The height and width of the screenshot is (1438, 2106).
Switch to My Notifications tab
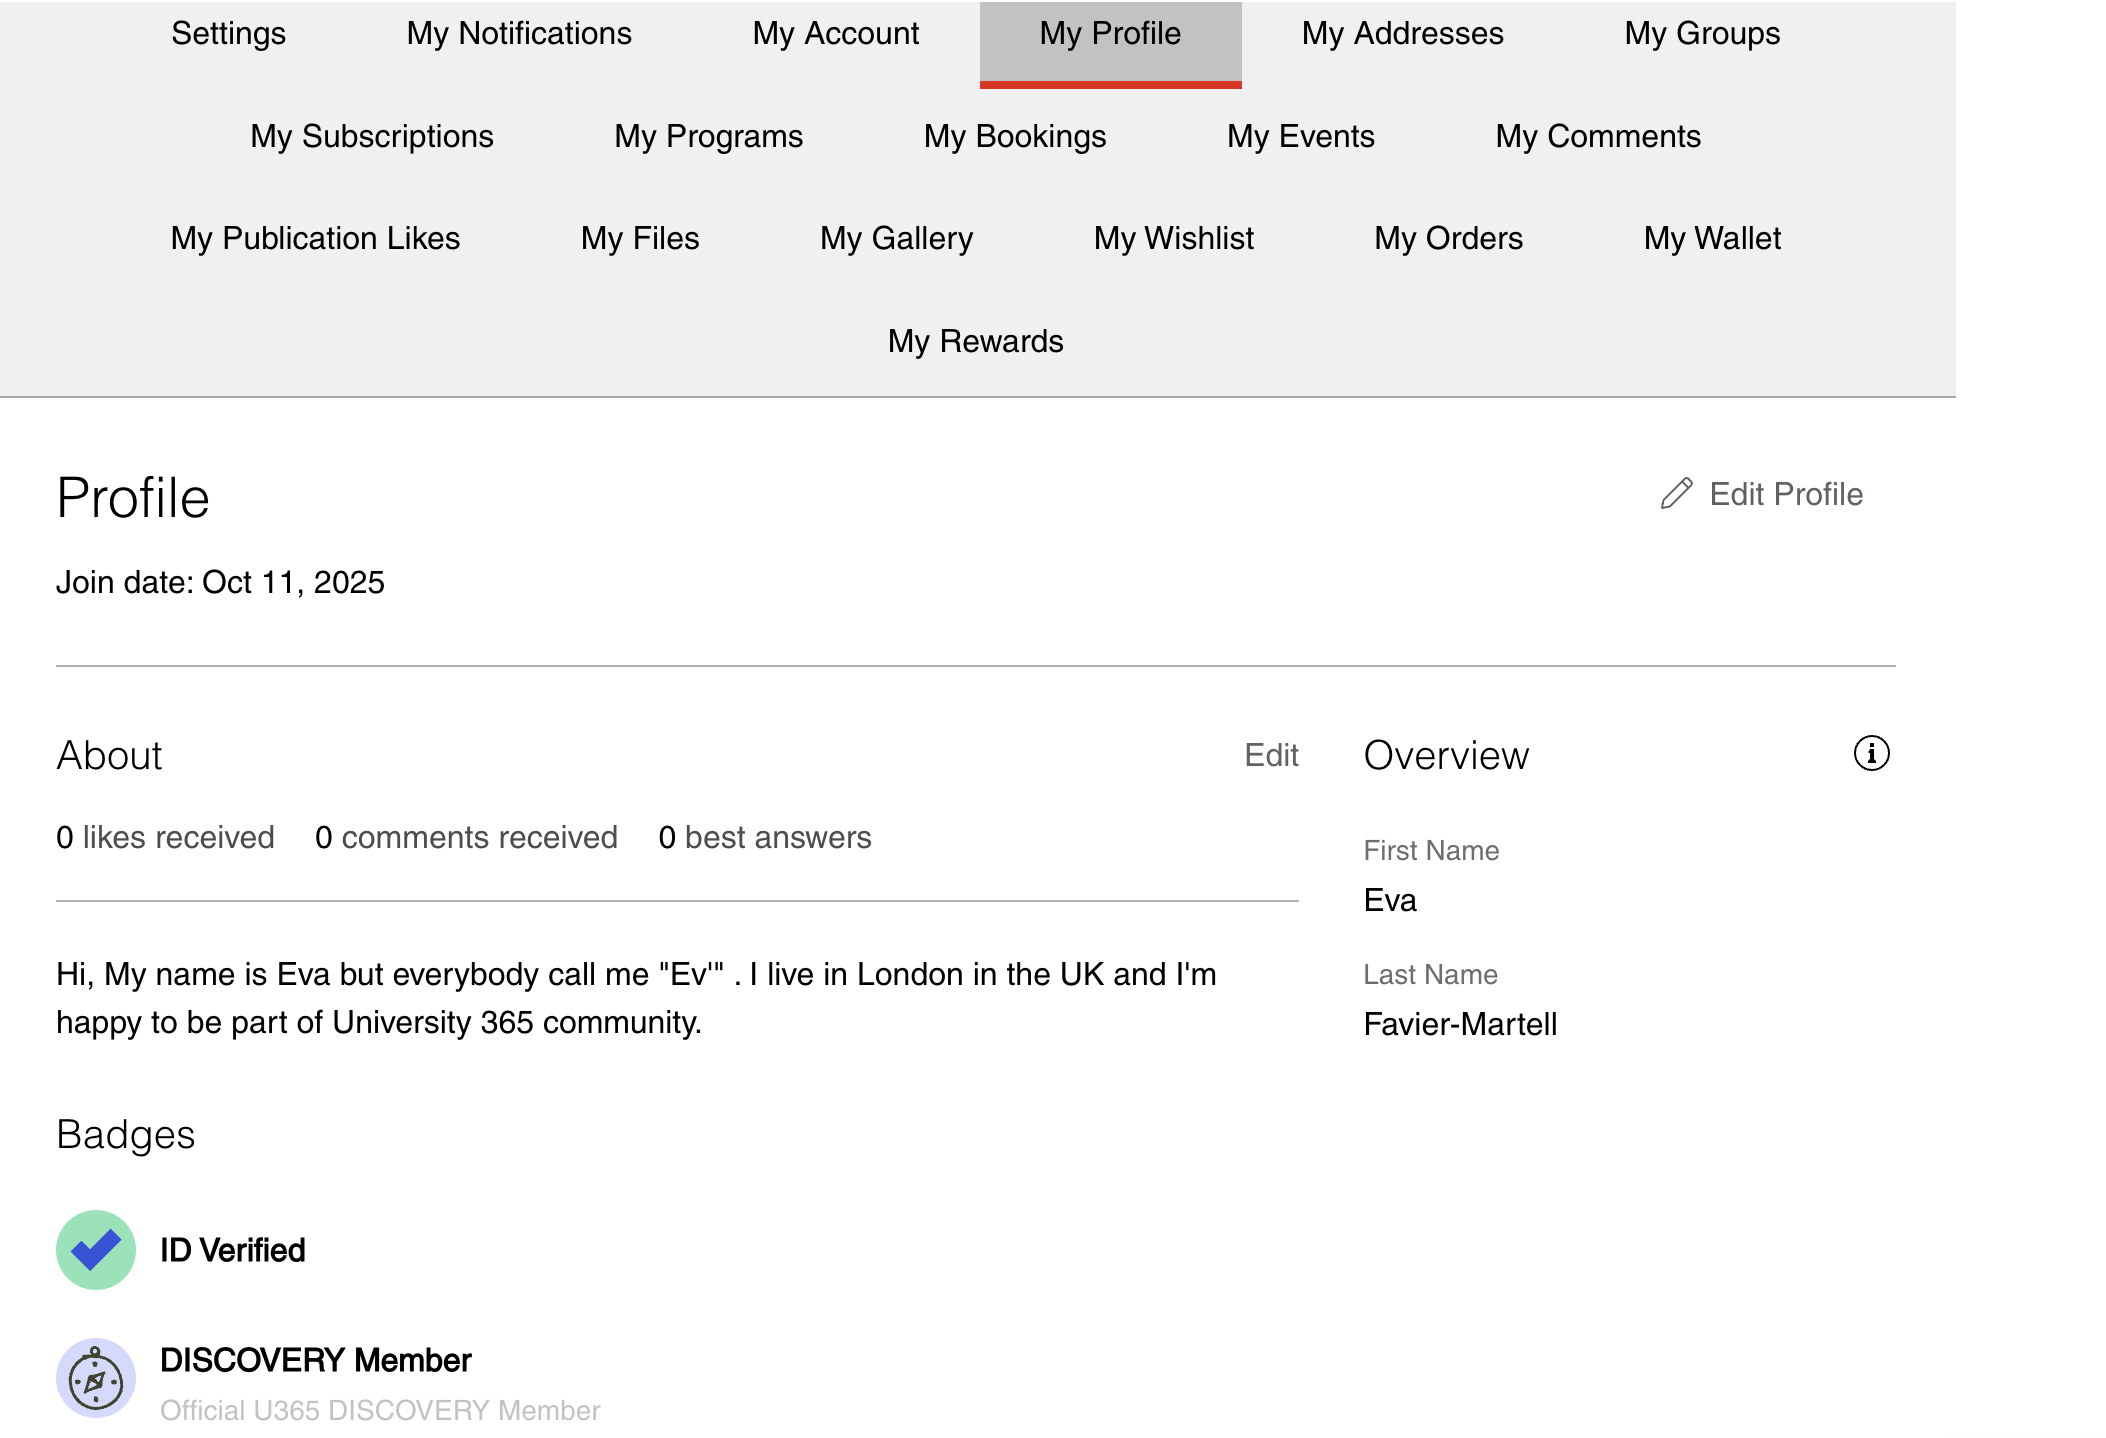(519, 34)
